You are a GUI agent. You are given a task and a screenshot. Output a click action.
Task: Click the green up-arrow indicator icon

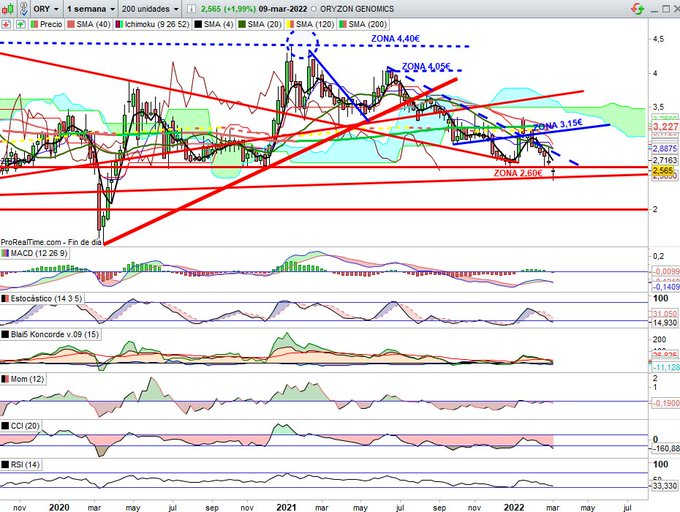click(x=20, y=24)
